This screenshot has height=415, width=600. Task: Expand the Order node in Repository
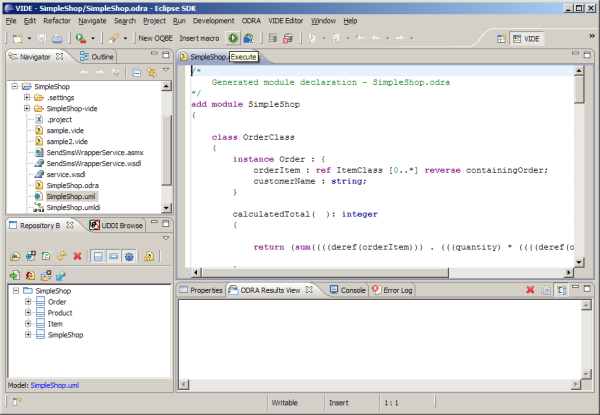pos(28,301)
